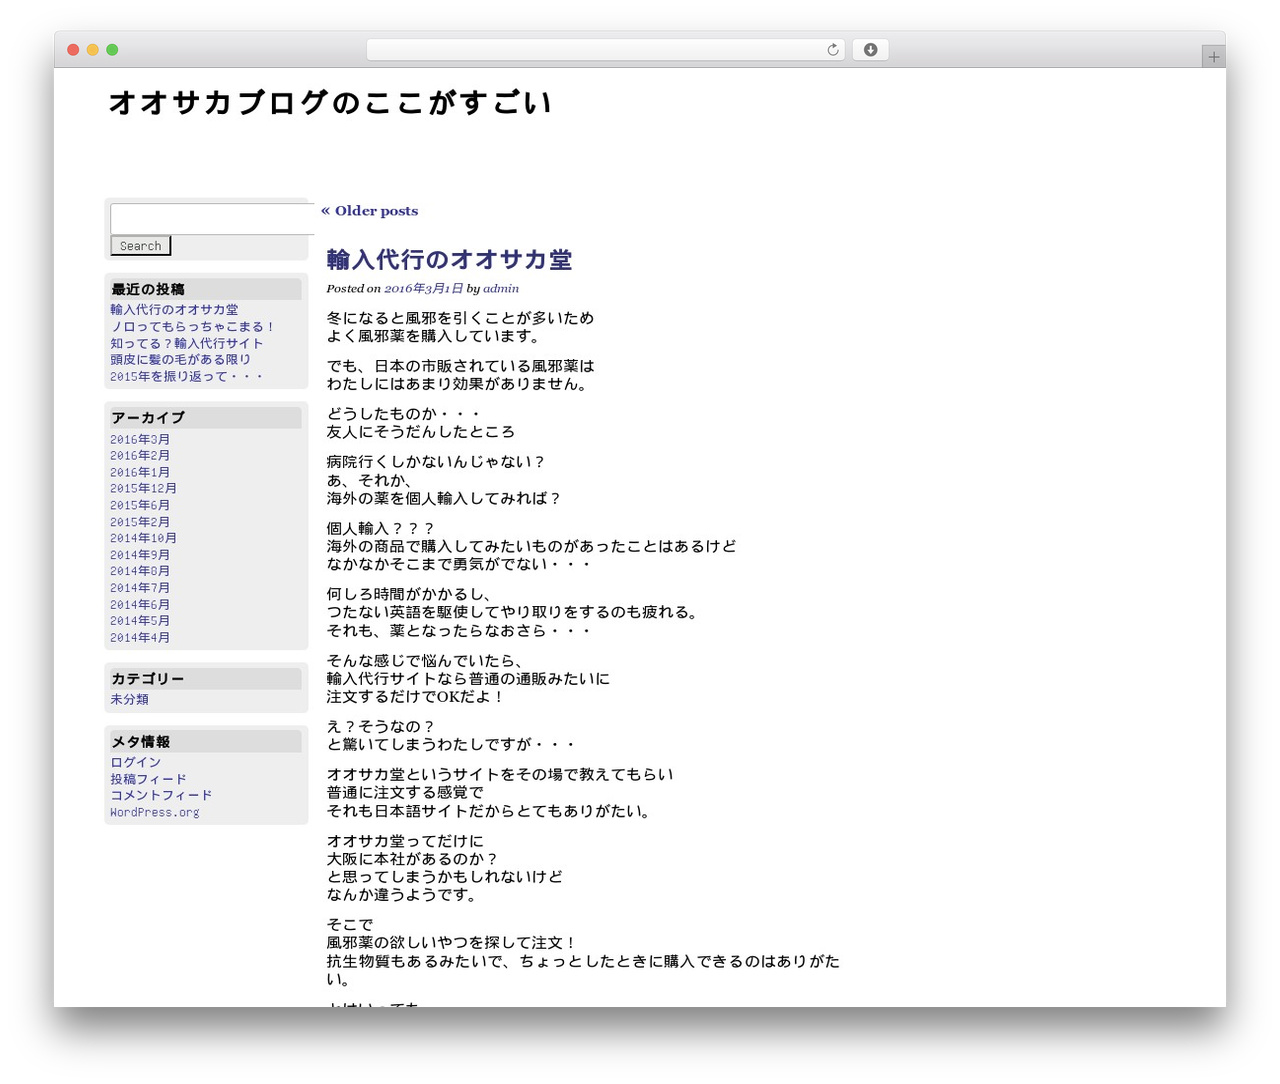Open the 2014年8月 archive
The width and height of the screenshot is (1280, 1084).
coord(140,572)
